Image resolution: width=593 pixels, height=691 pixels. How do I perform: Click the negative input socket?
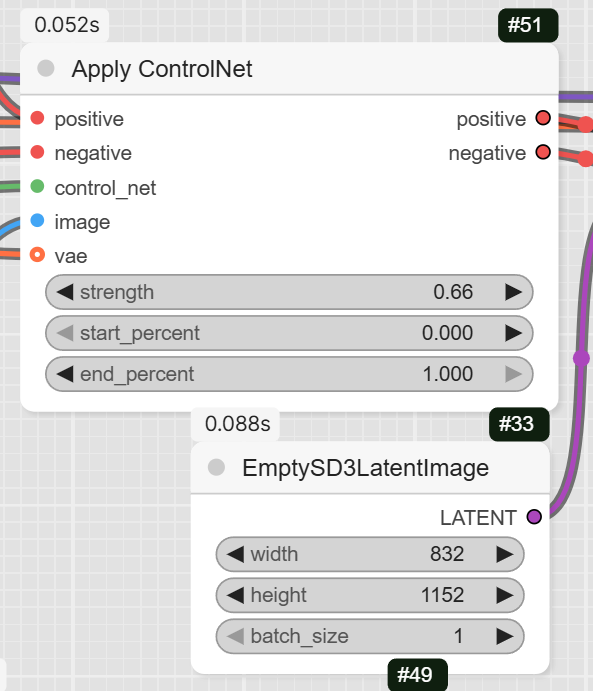[37, 152]
